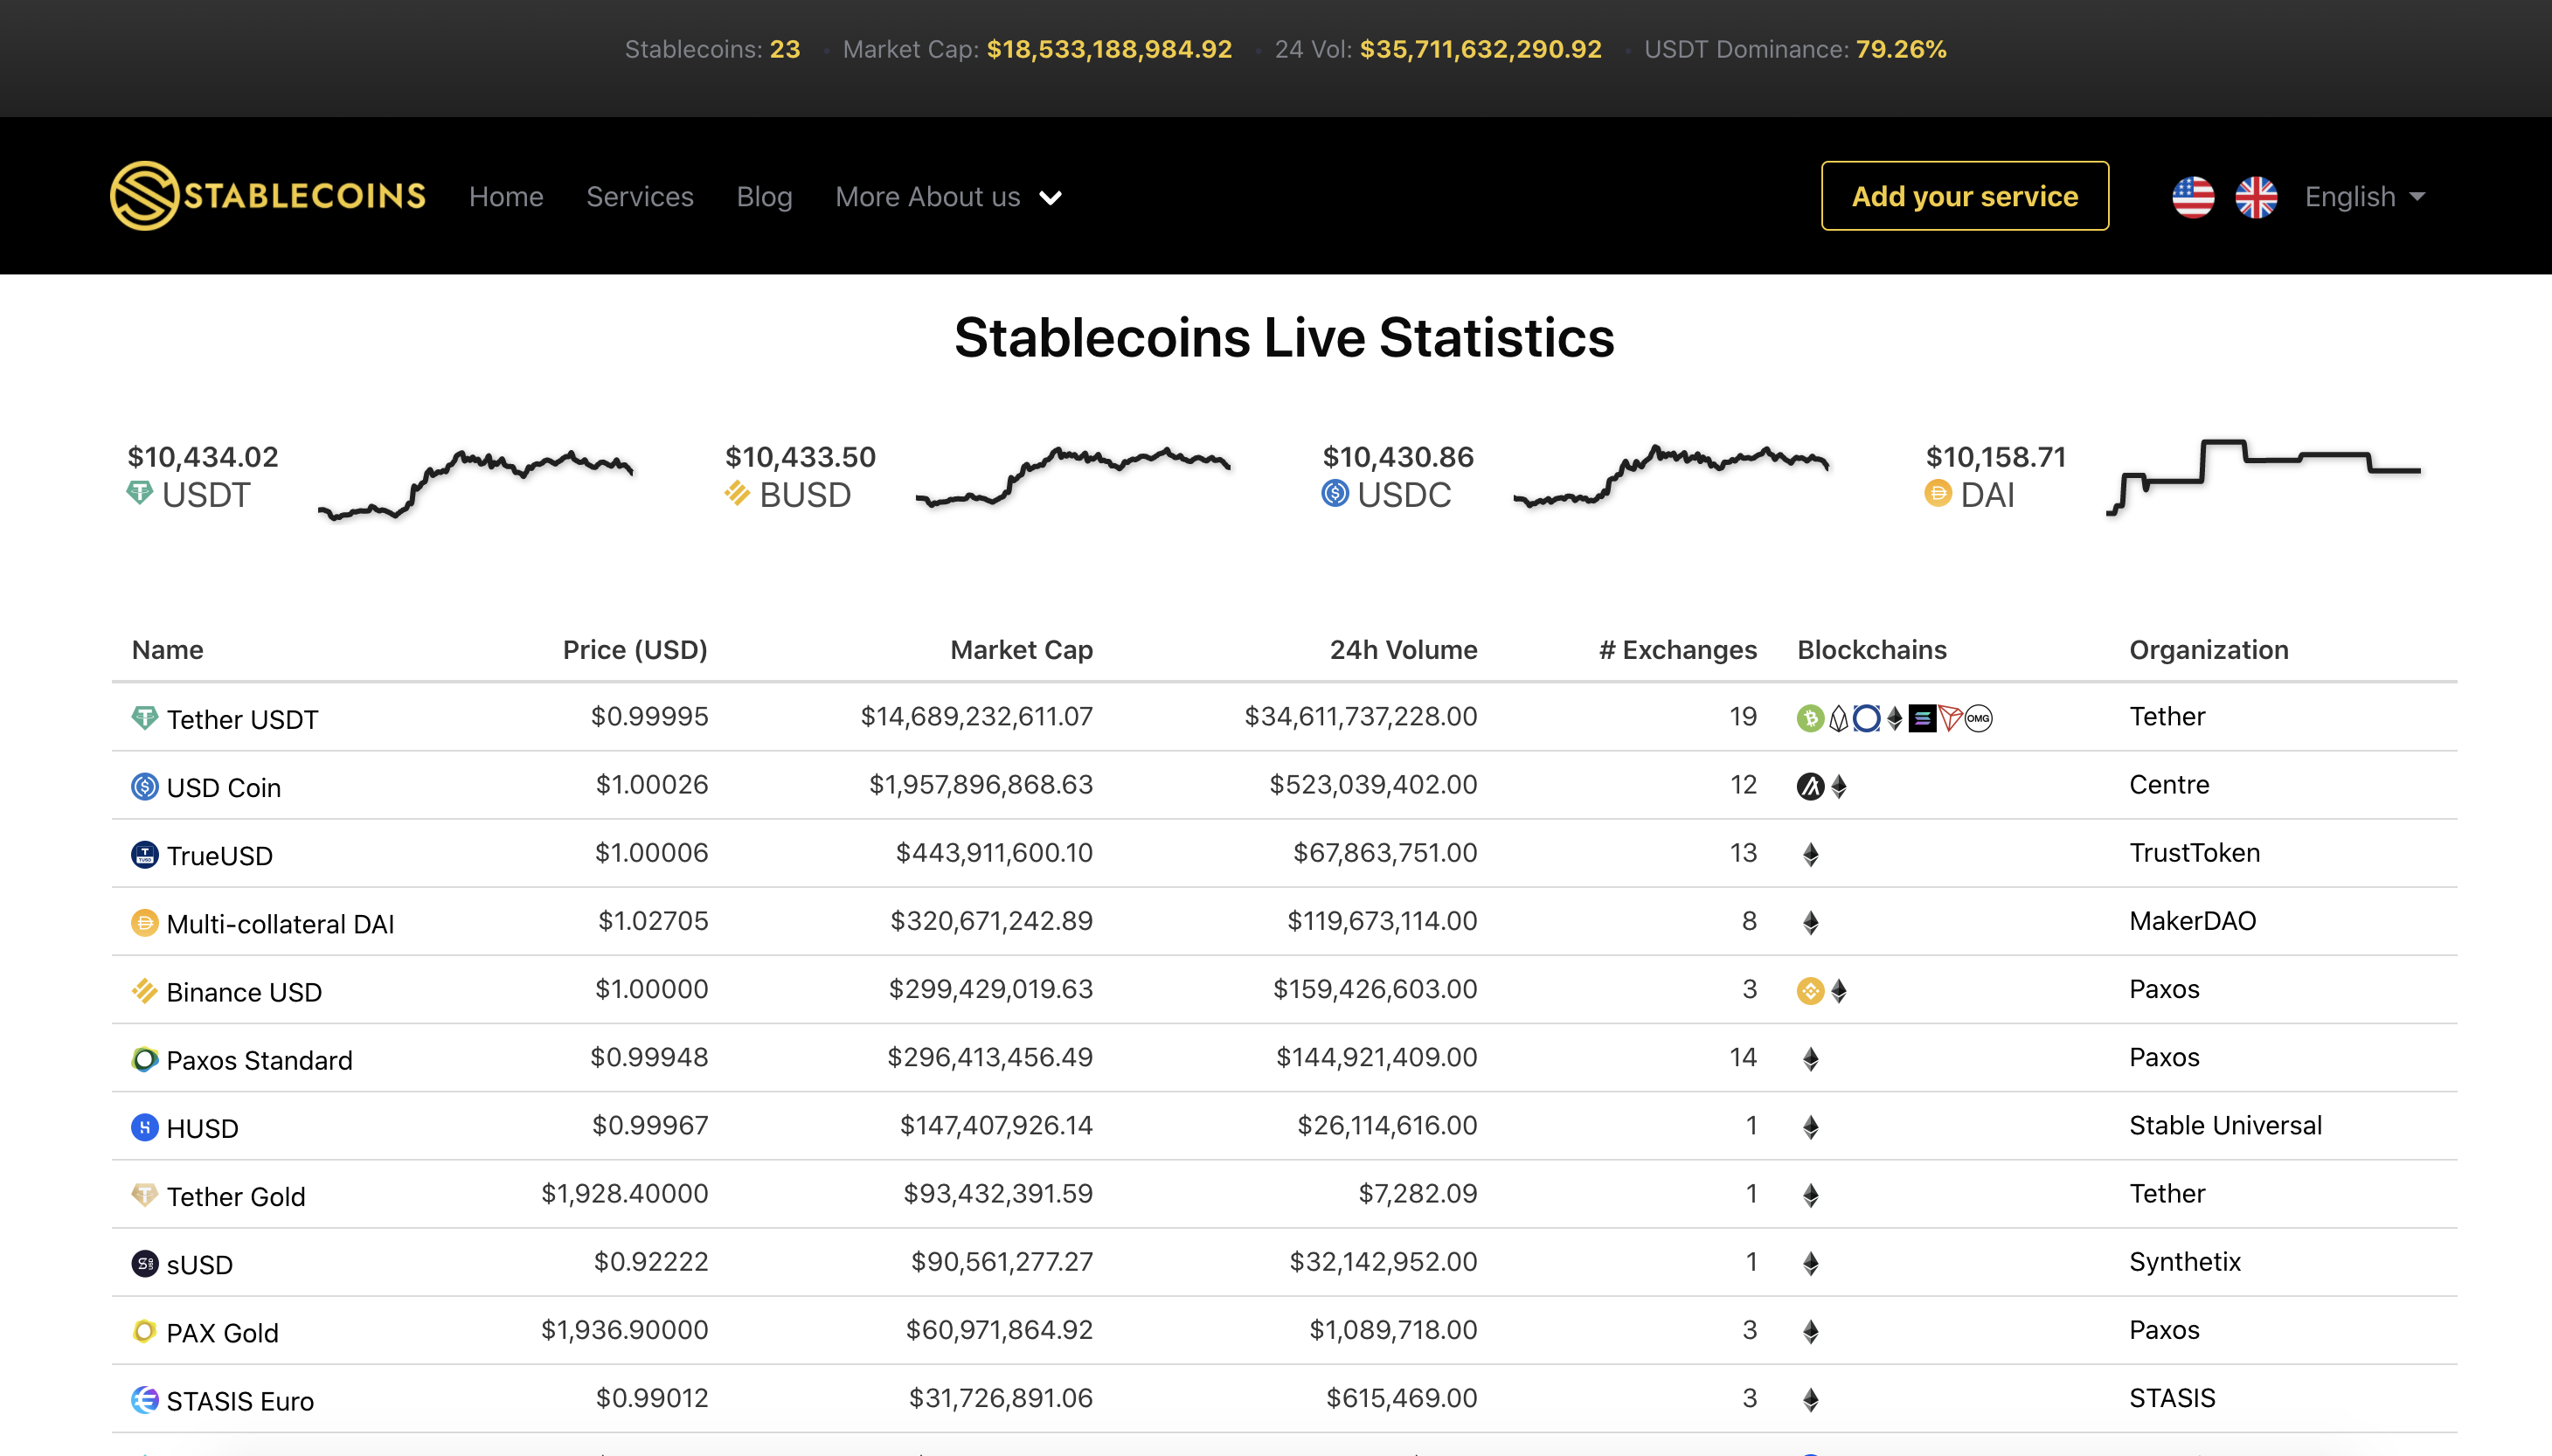
Task: Click the Multi-collateral DAI coin logo
Action: [x=144, y=922]
